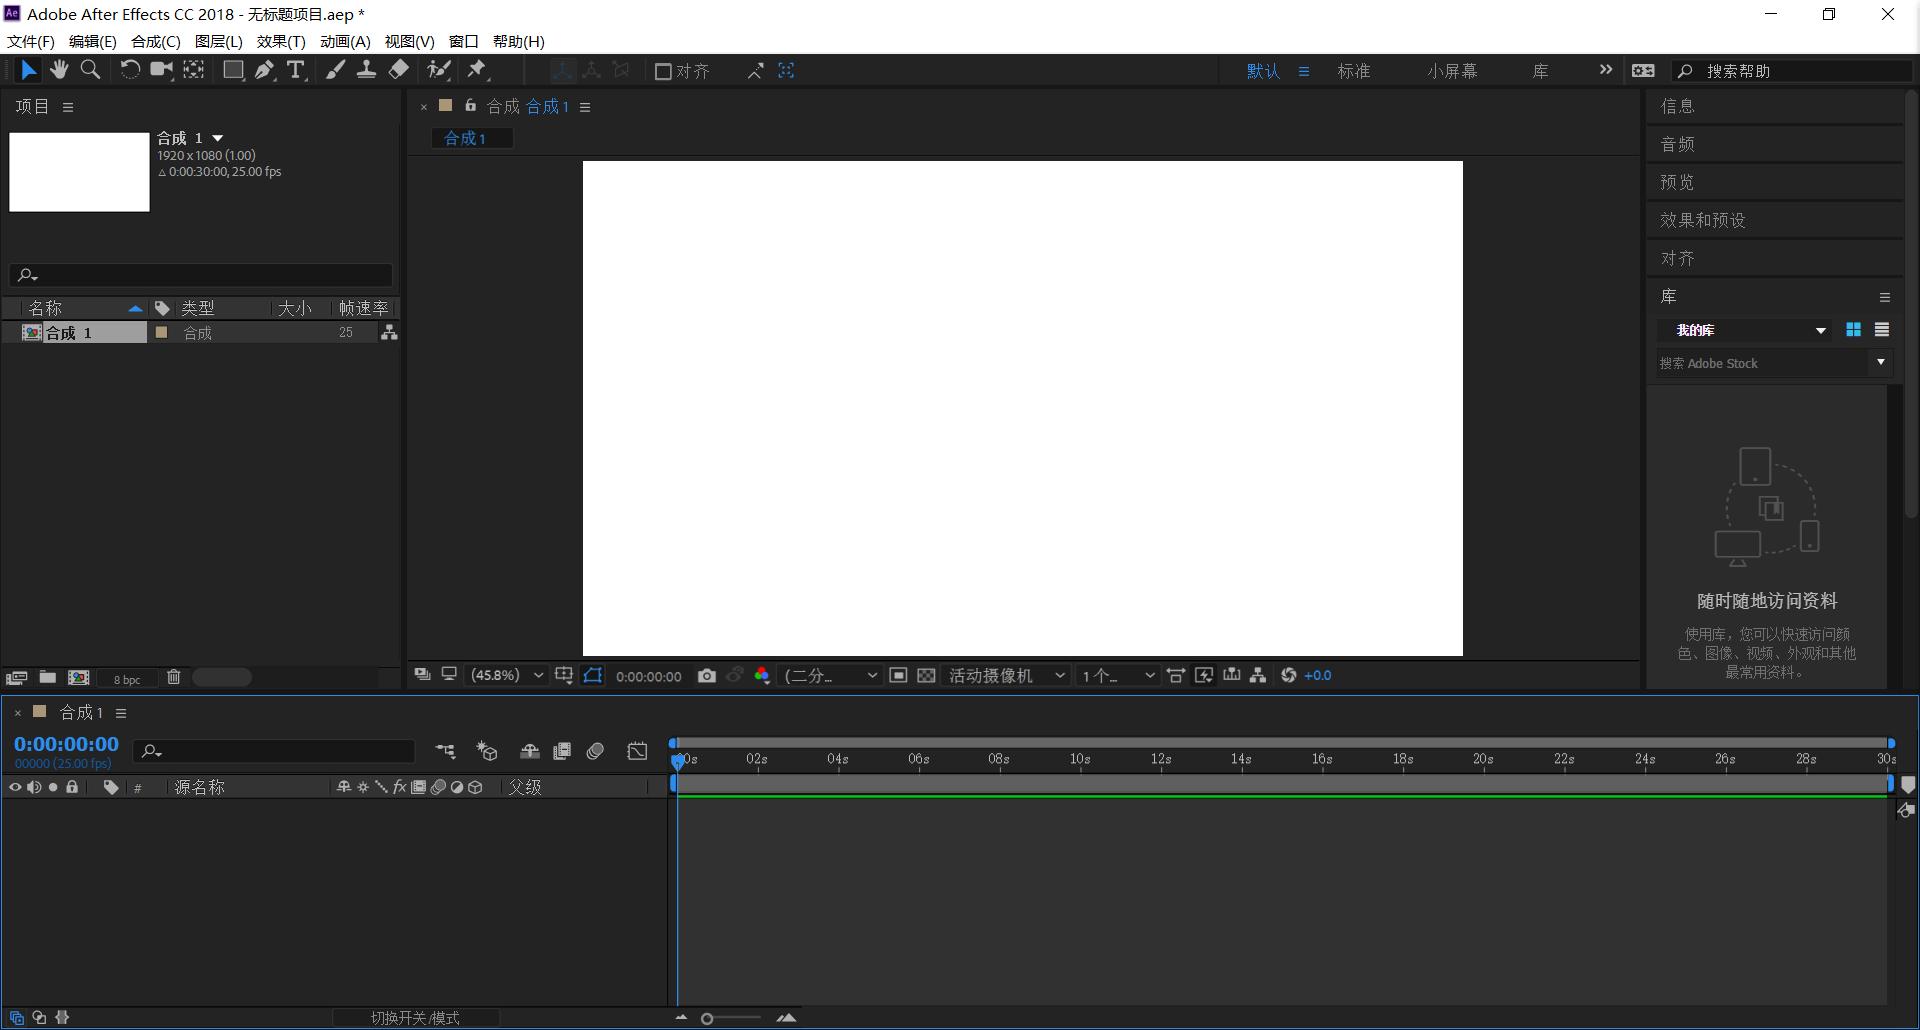Toggle the transparency grid in viewer
This screenshot has height=1030, width=1920.
(926, 676)
